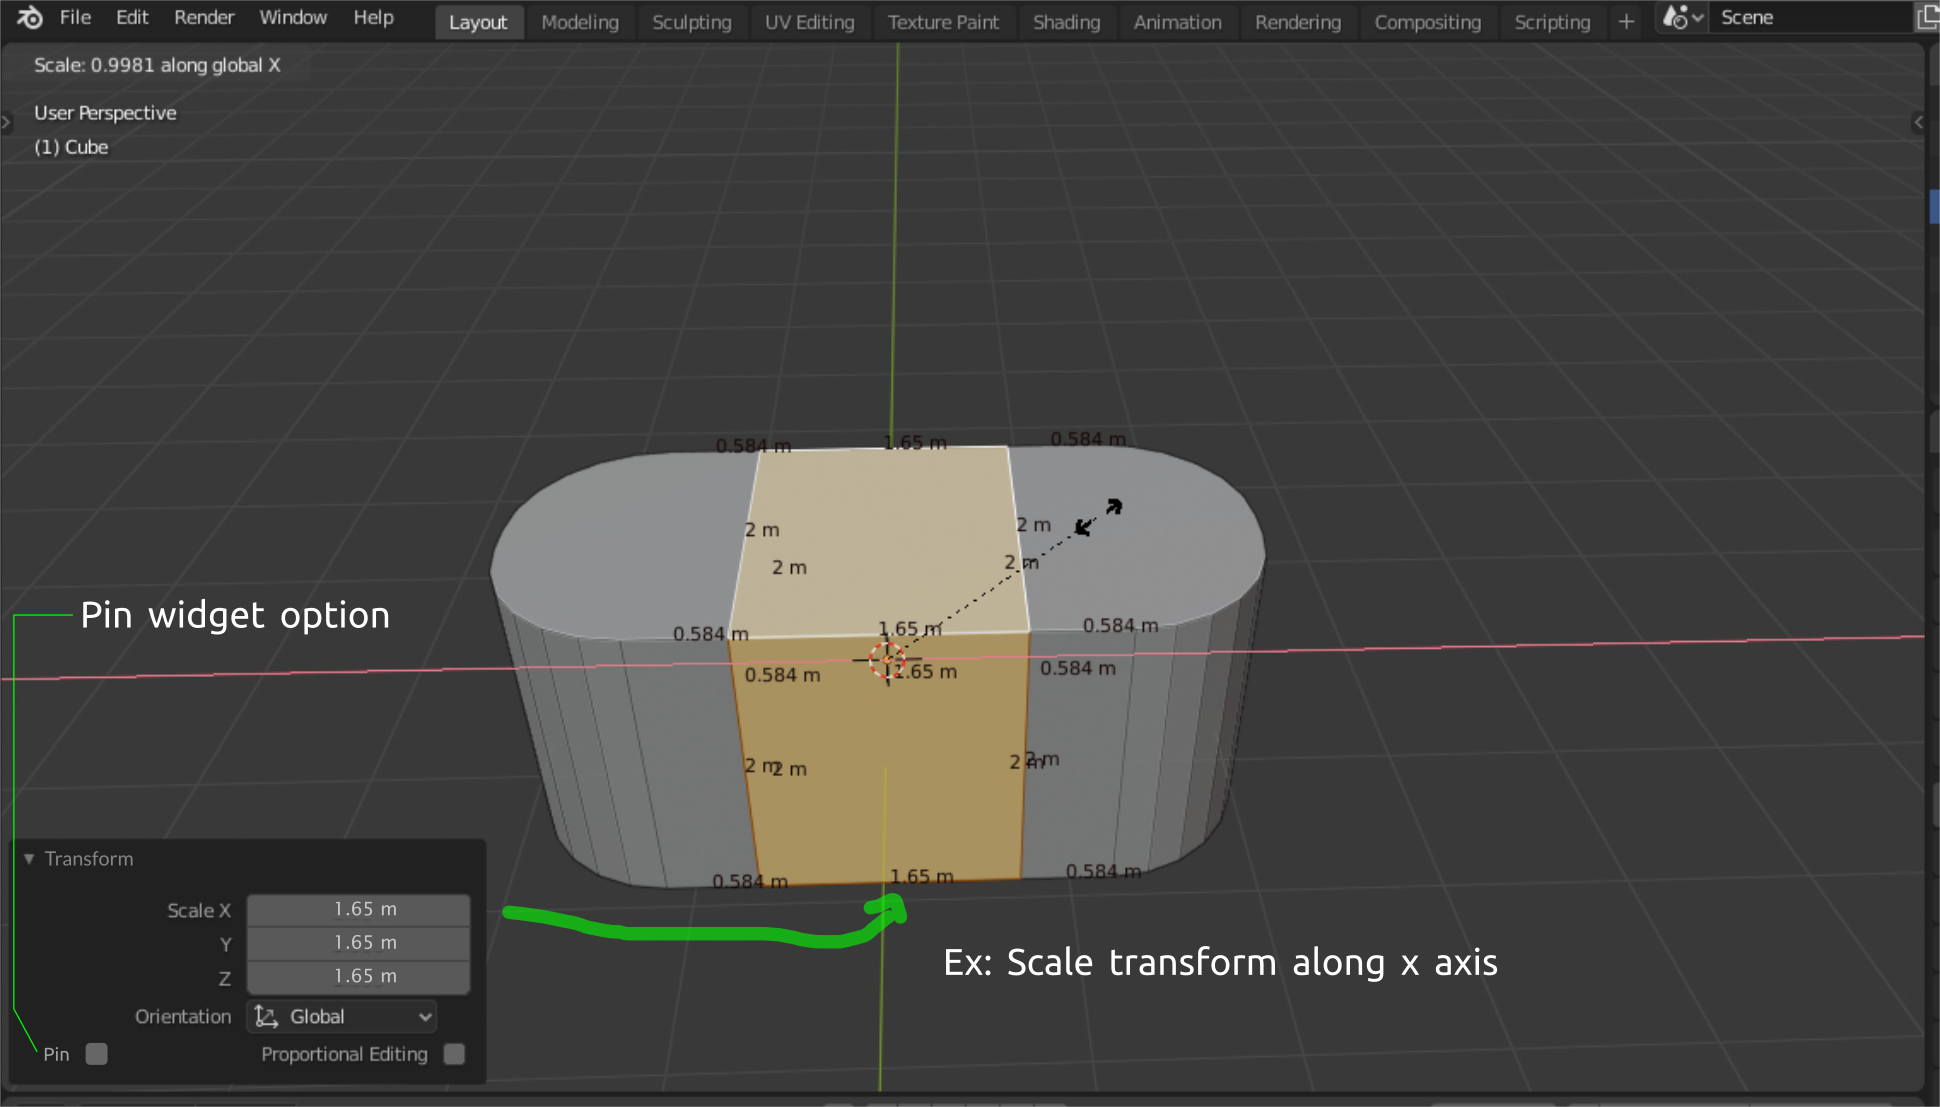Switch to the Layout workspace tab
This screenshot has height=1107, width=1940.
(478, 22)
